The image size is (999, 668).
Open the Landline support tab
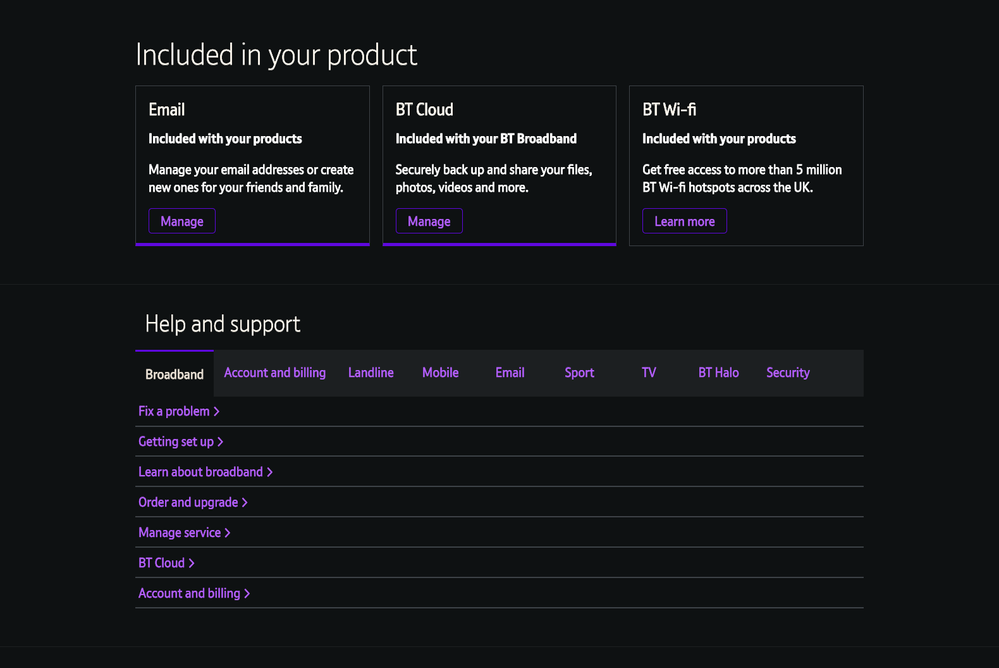coord(371,373)
